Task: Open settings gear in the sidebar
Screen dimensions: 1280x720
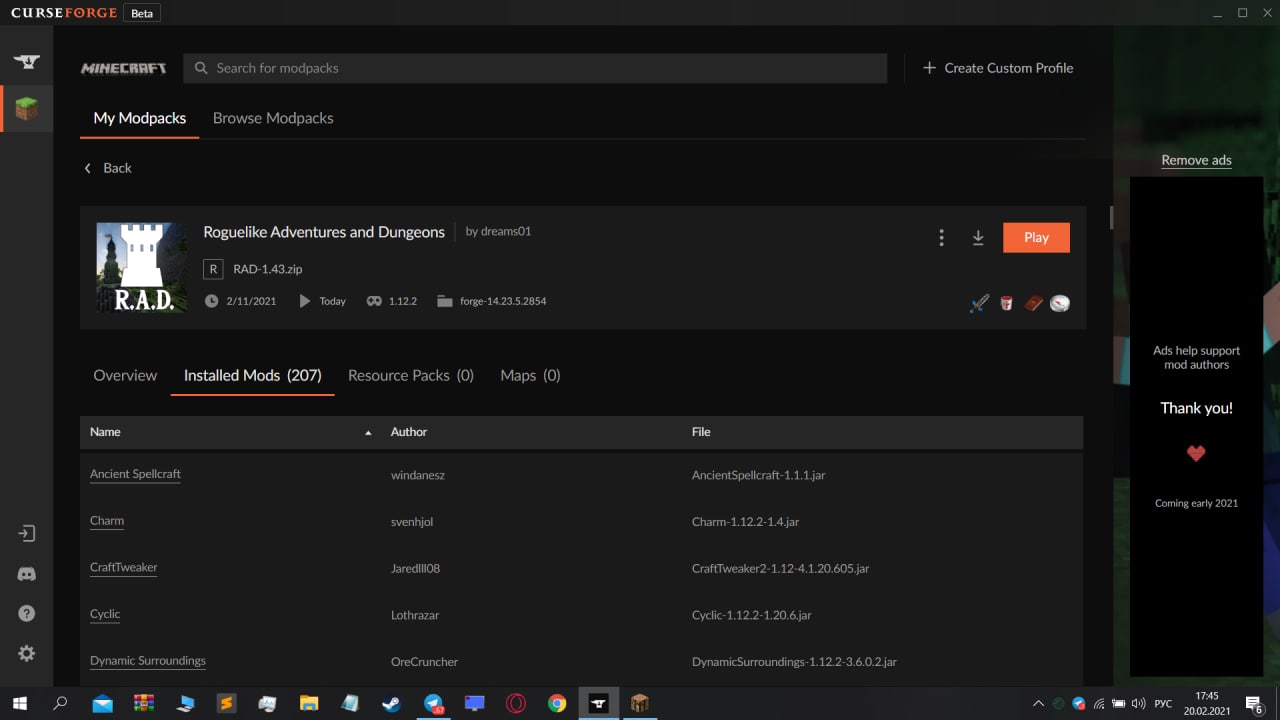Action: coord(27,653)
